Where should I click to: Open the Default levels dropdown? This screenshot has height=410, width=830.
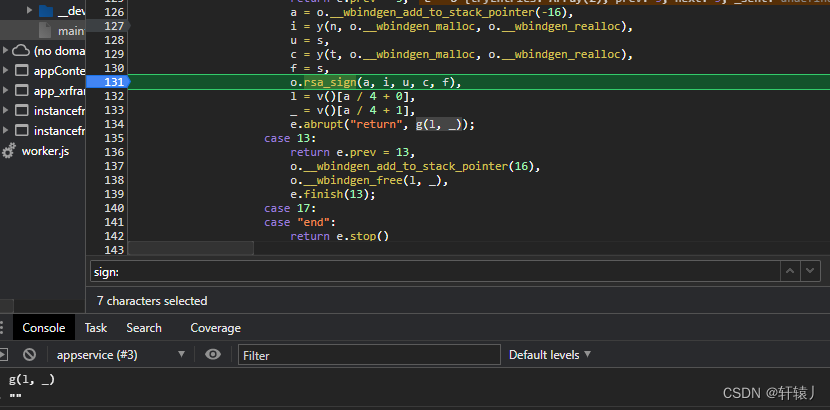(549, 354)
